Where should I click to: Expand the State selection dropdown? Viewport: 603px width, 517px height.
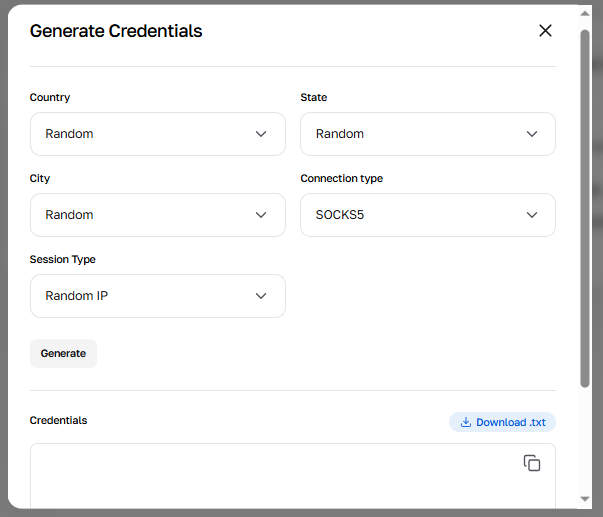coord(427,134)
